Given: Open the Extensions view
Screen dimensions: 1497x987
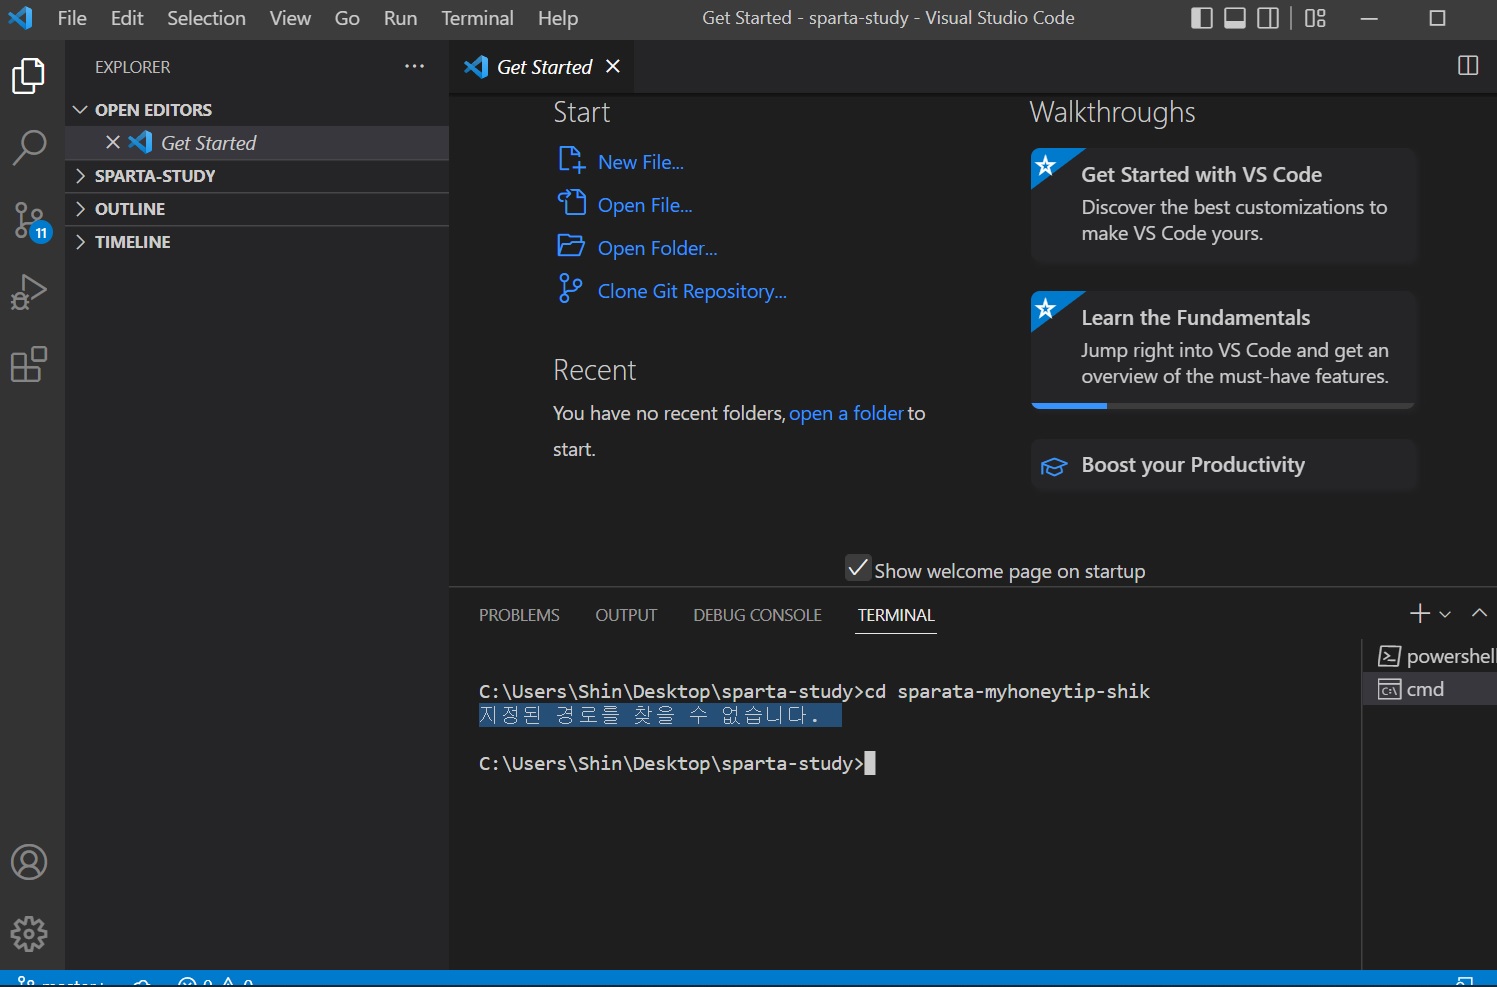Looking at the screenshot, I should click(x=28, y=364).
